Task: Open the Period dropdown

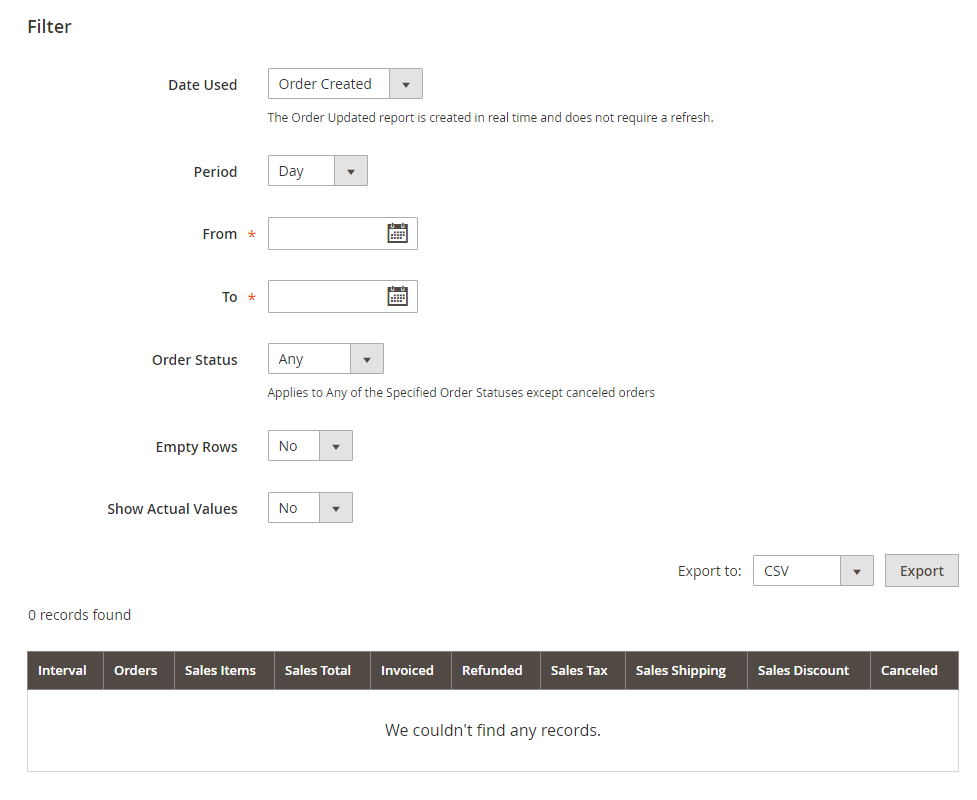Action: click(x=317, y=171)
